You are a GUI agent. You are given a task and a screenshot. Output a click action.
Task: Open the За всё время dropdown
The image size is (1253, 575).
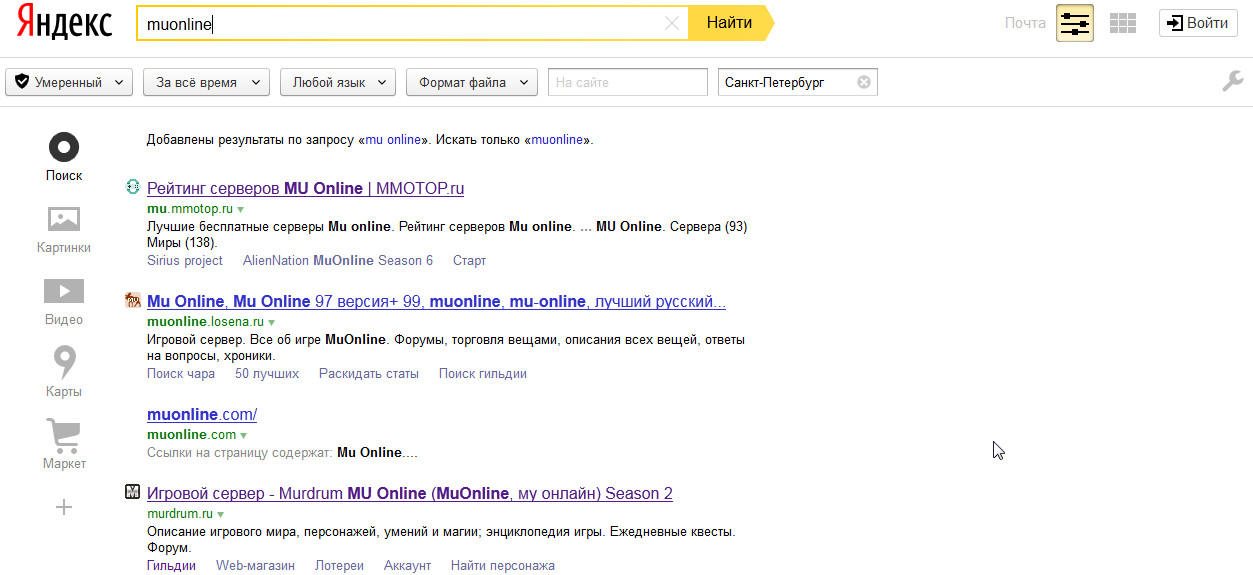207,83
